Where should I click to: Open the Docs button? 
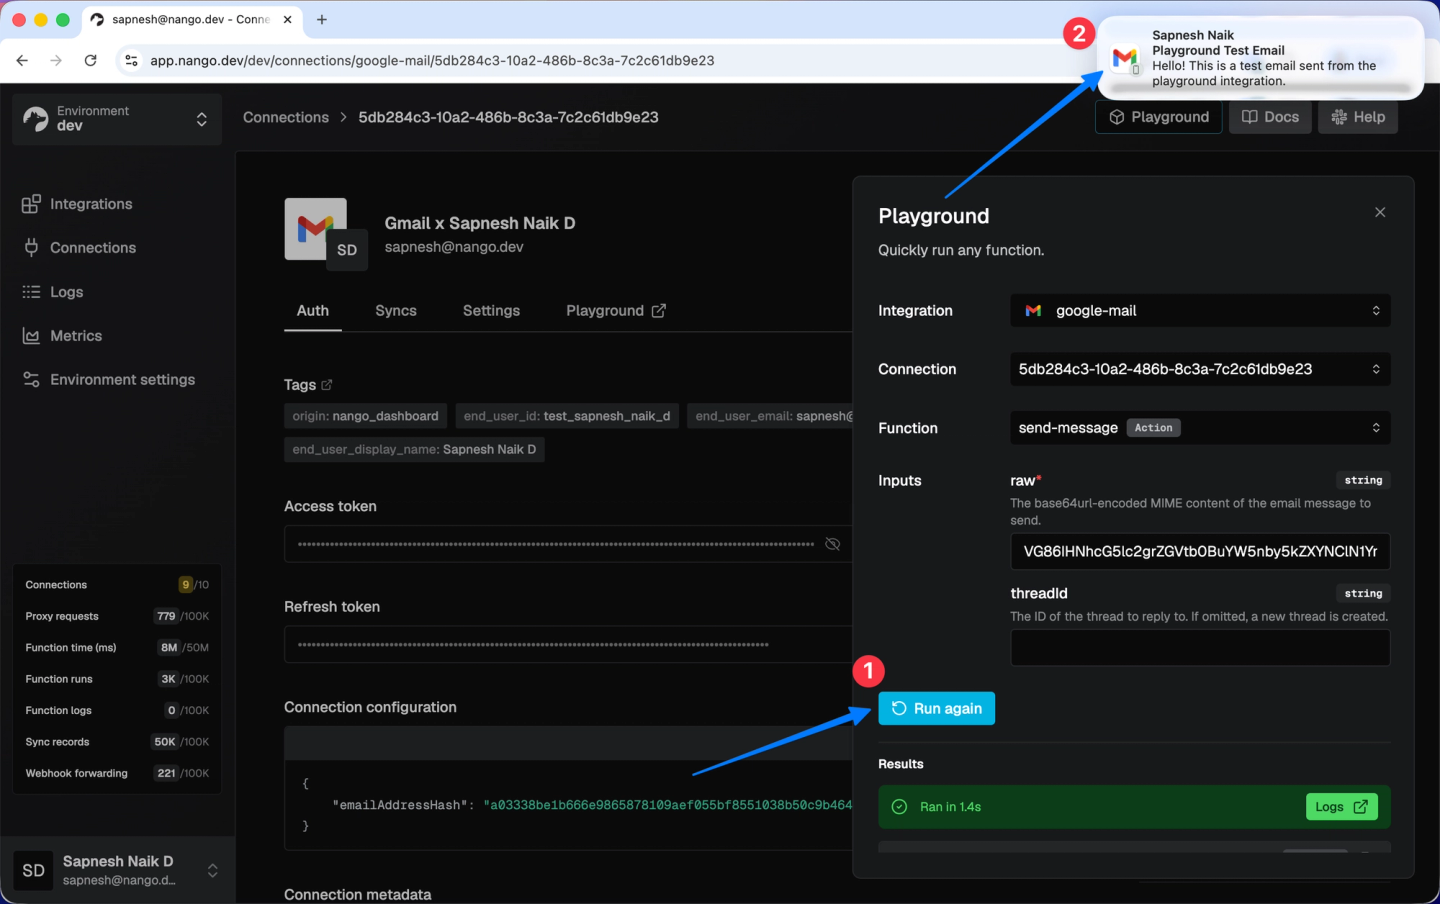pos(1270,117)
